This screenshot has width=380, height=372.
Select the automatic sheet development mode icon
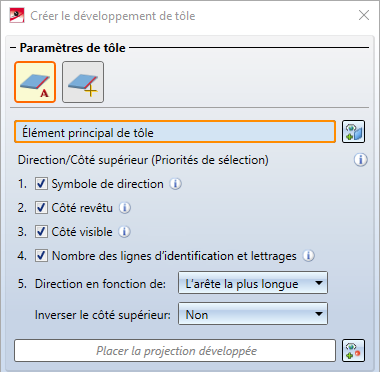[35, 82]
